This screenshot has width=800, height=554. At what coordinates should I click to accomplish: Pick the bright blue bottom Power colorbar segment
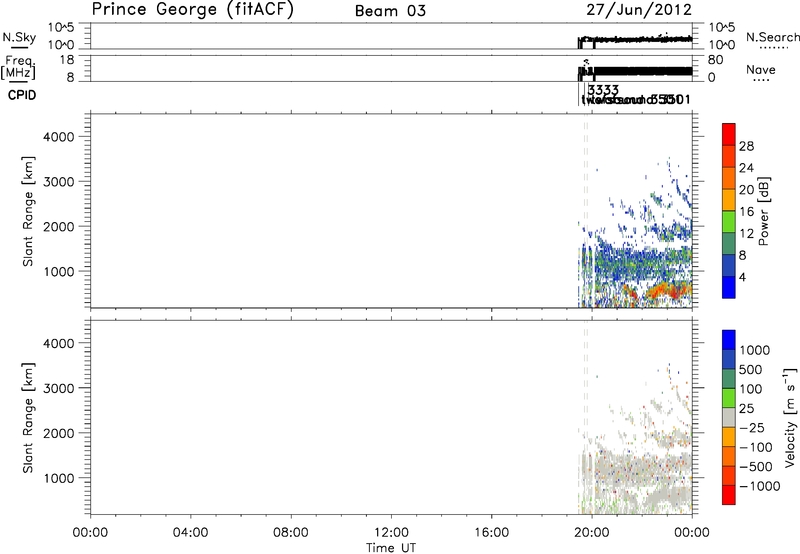[x=729, y=288]
